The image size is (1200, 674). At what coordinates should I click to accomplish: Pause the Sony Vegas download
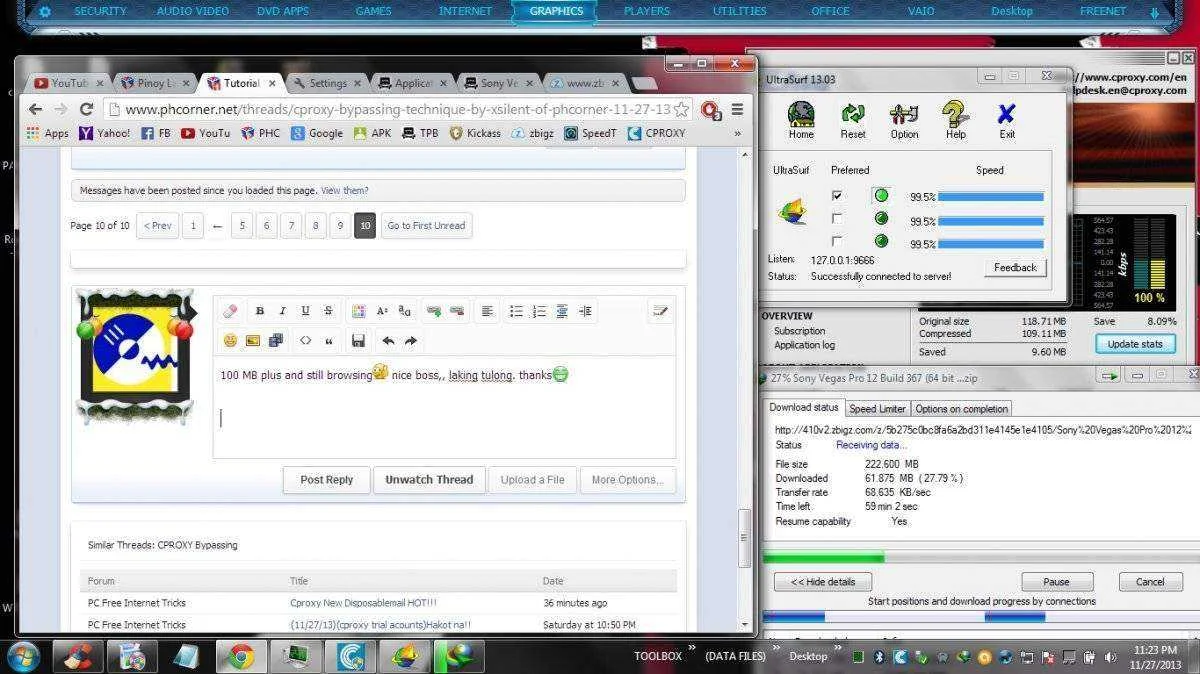[x=1057, y=581]
